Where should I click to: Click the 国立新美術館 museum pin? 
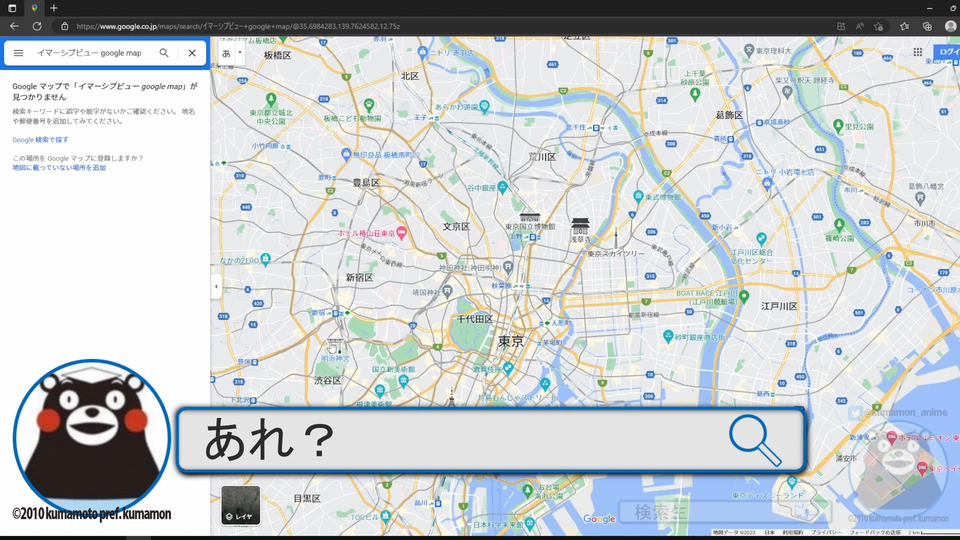pyautogui.click(x=403, y=381)
